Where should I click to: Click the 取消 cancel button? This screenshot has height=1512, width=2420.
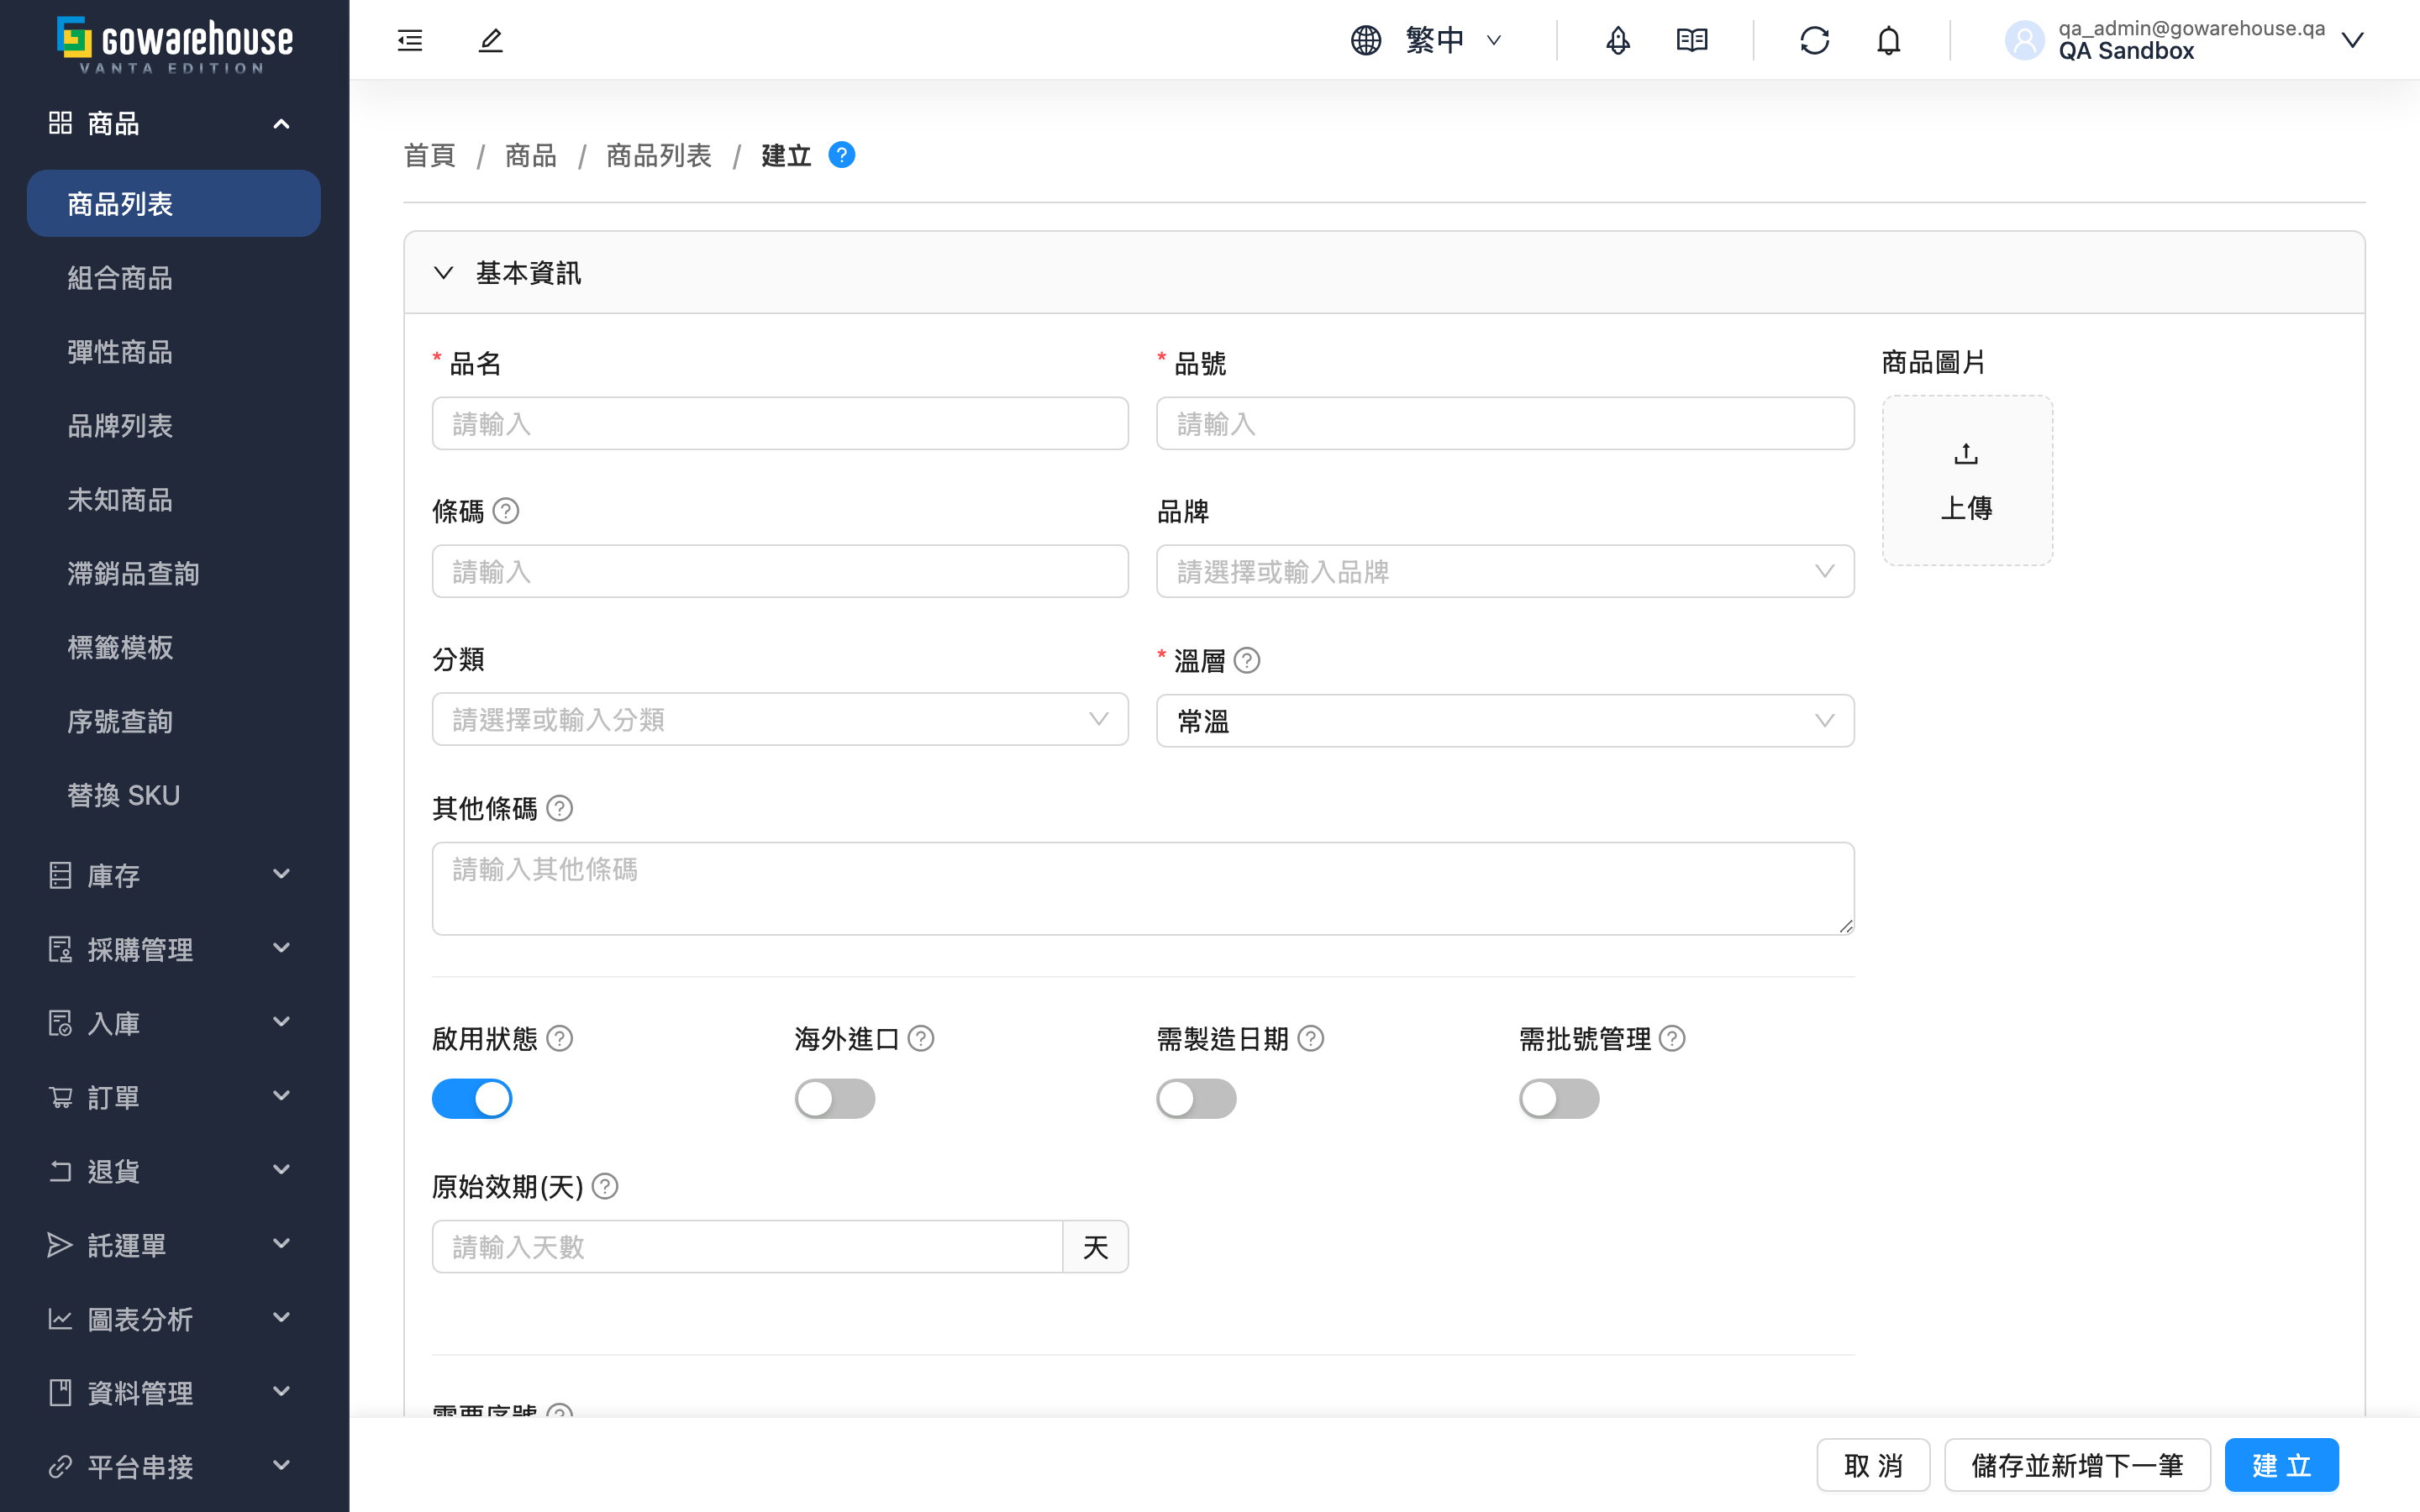point(1873,1465)
